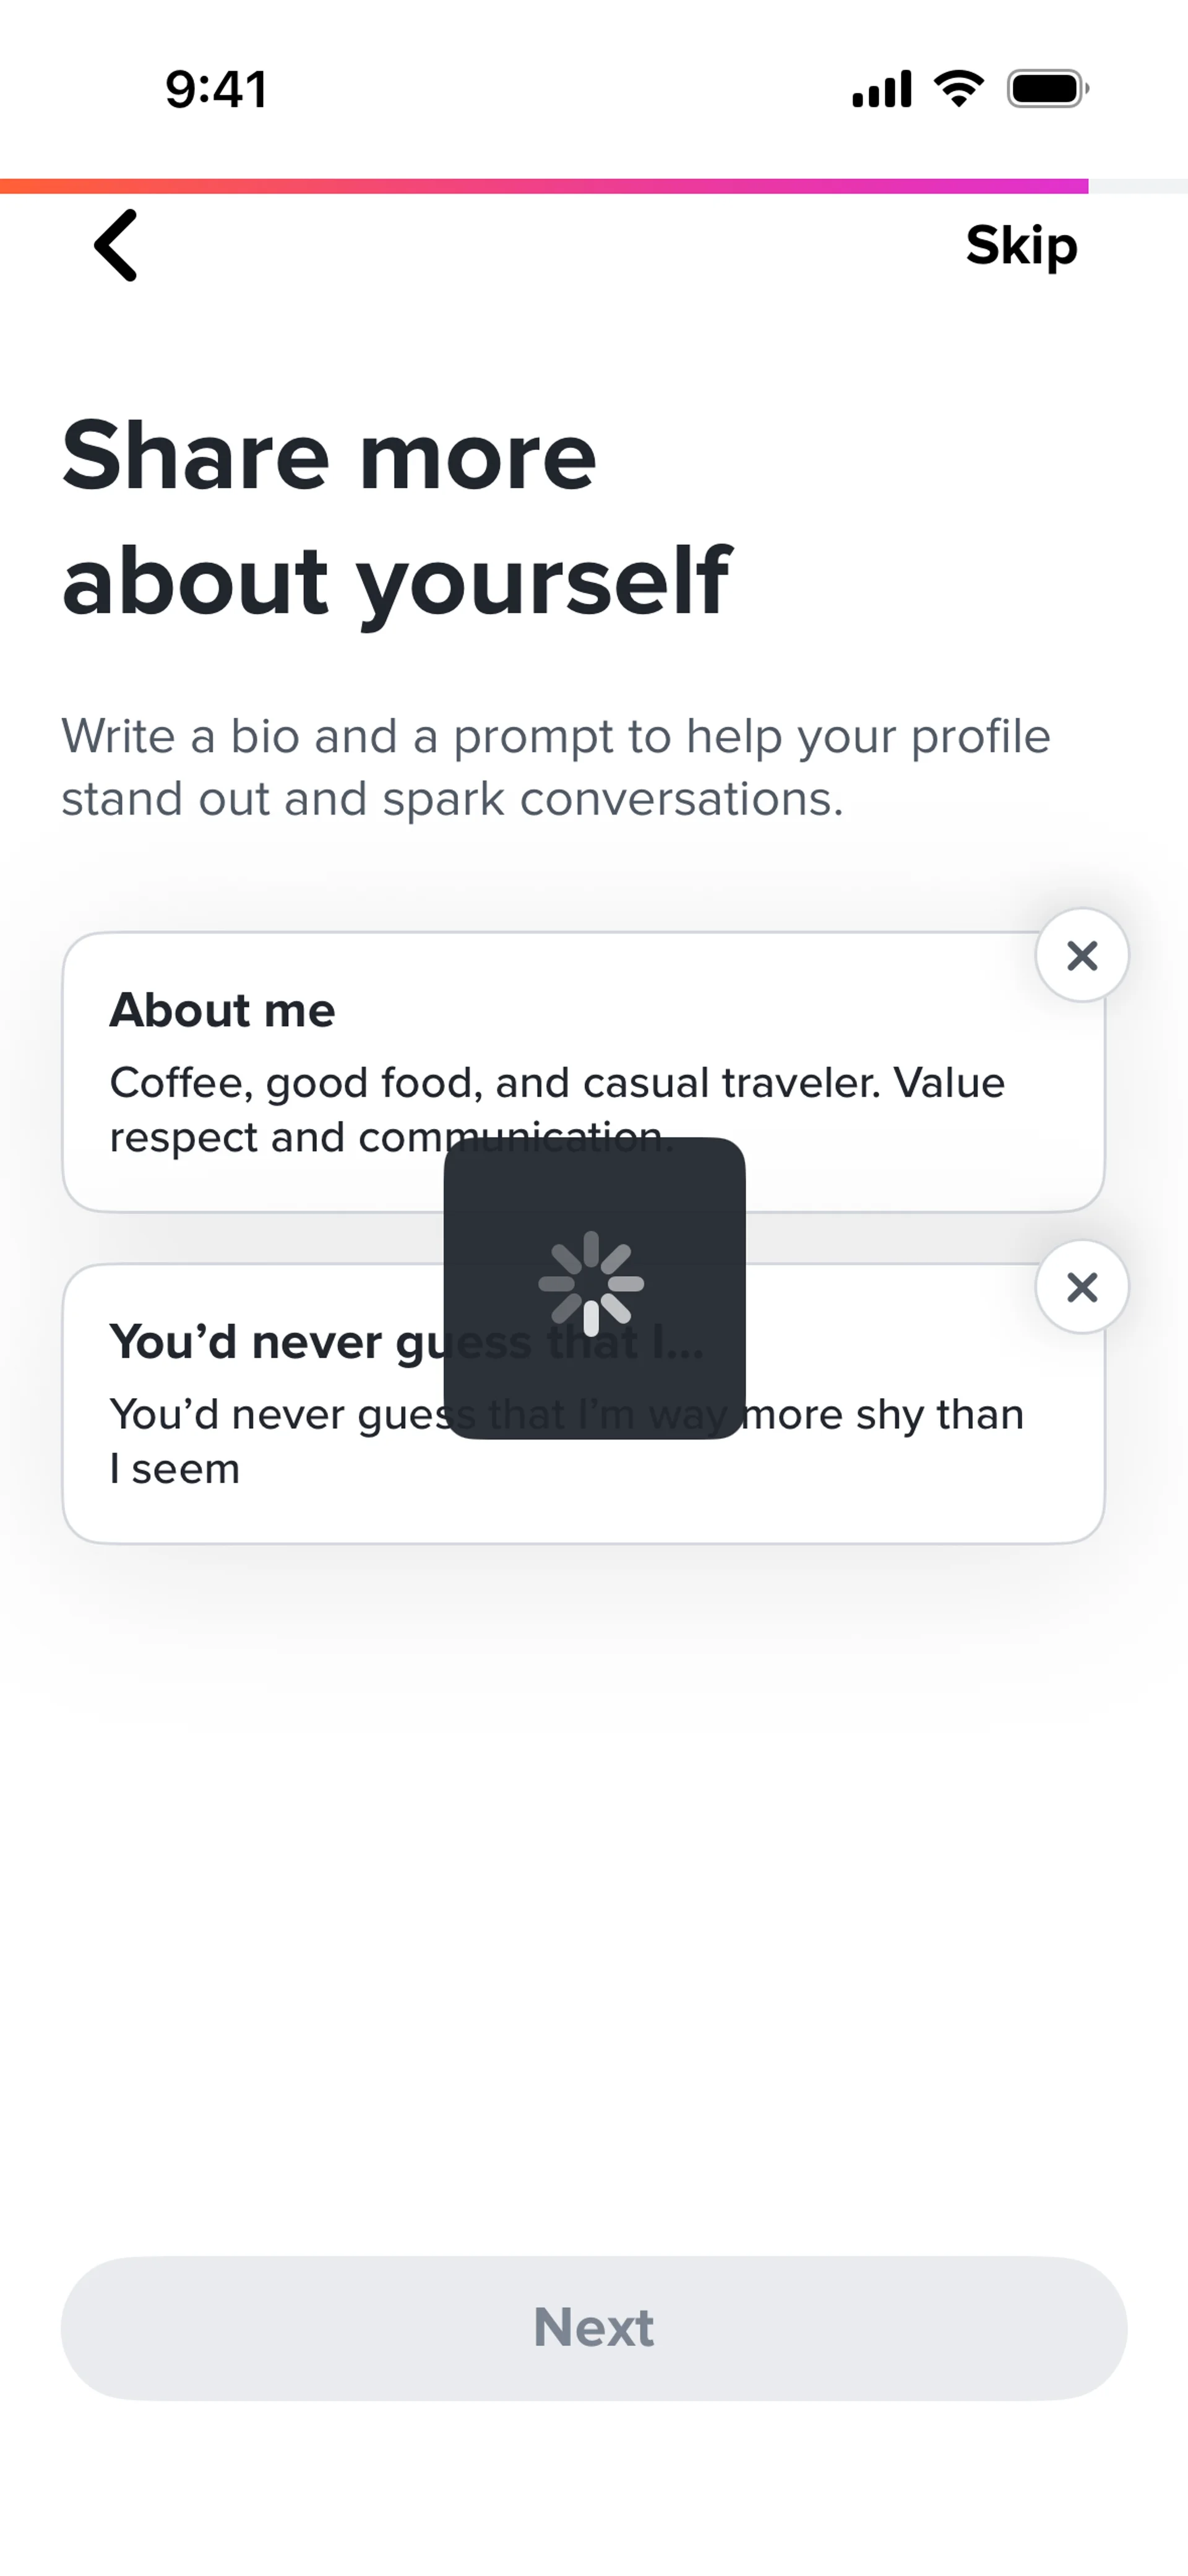Tap the "Write a bio and a prompt" description
This screenshot has height=2576, width=1188.
pyautogui.click(x=555, y=767)
